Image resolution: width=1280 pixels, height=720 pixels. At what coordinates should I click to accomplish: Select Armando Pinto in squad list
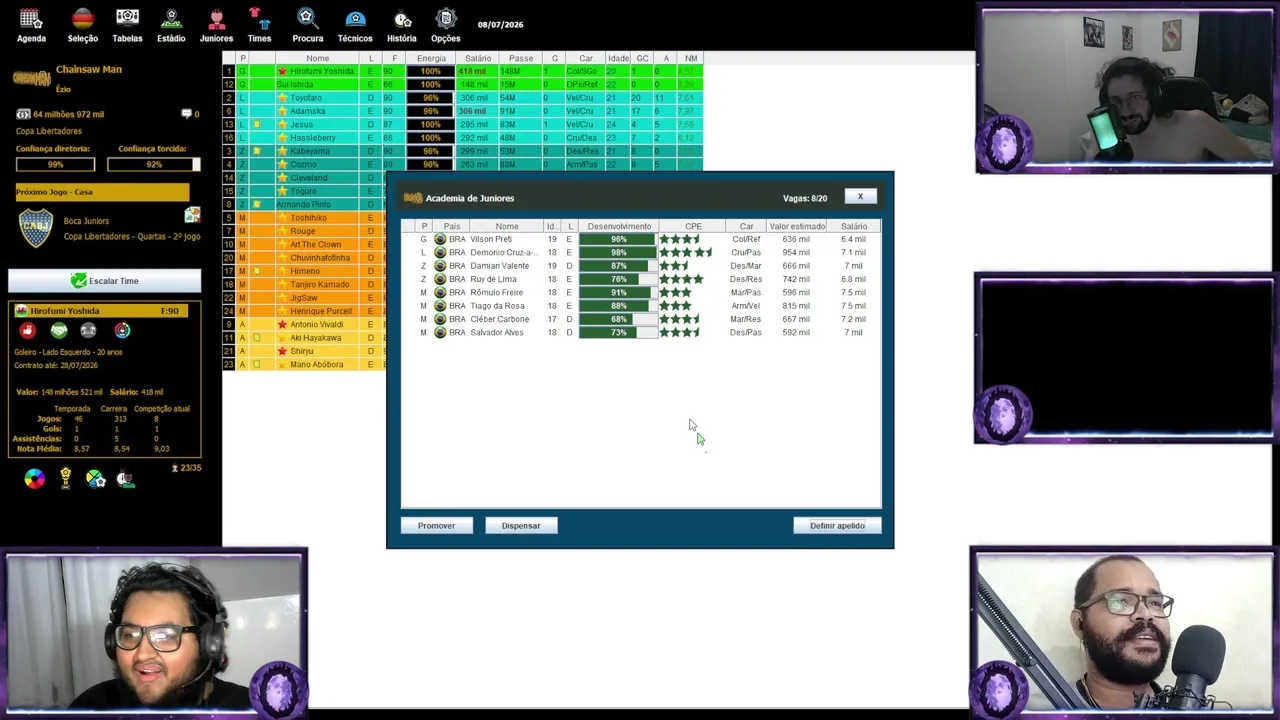[x=304, y=204]
